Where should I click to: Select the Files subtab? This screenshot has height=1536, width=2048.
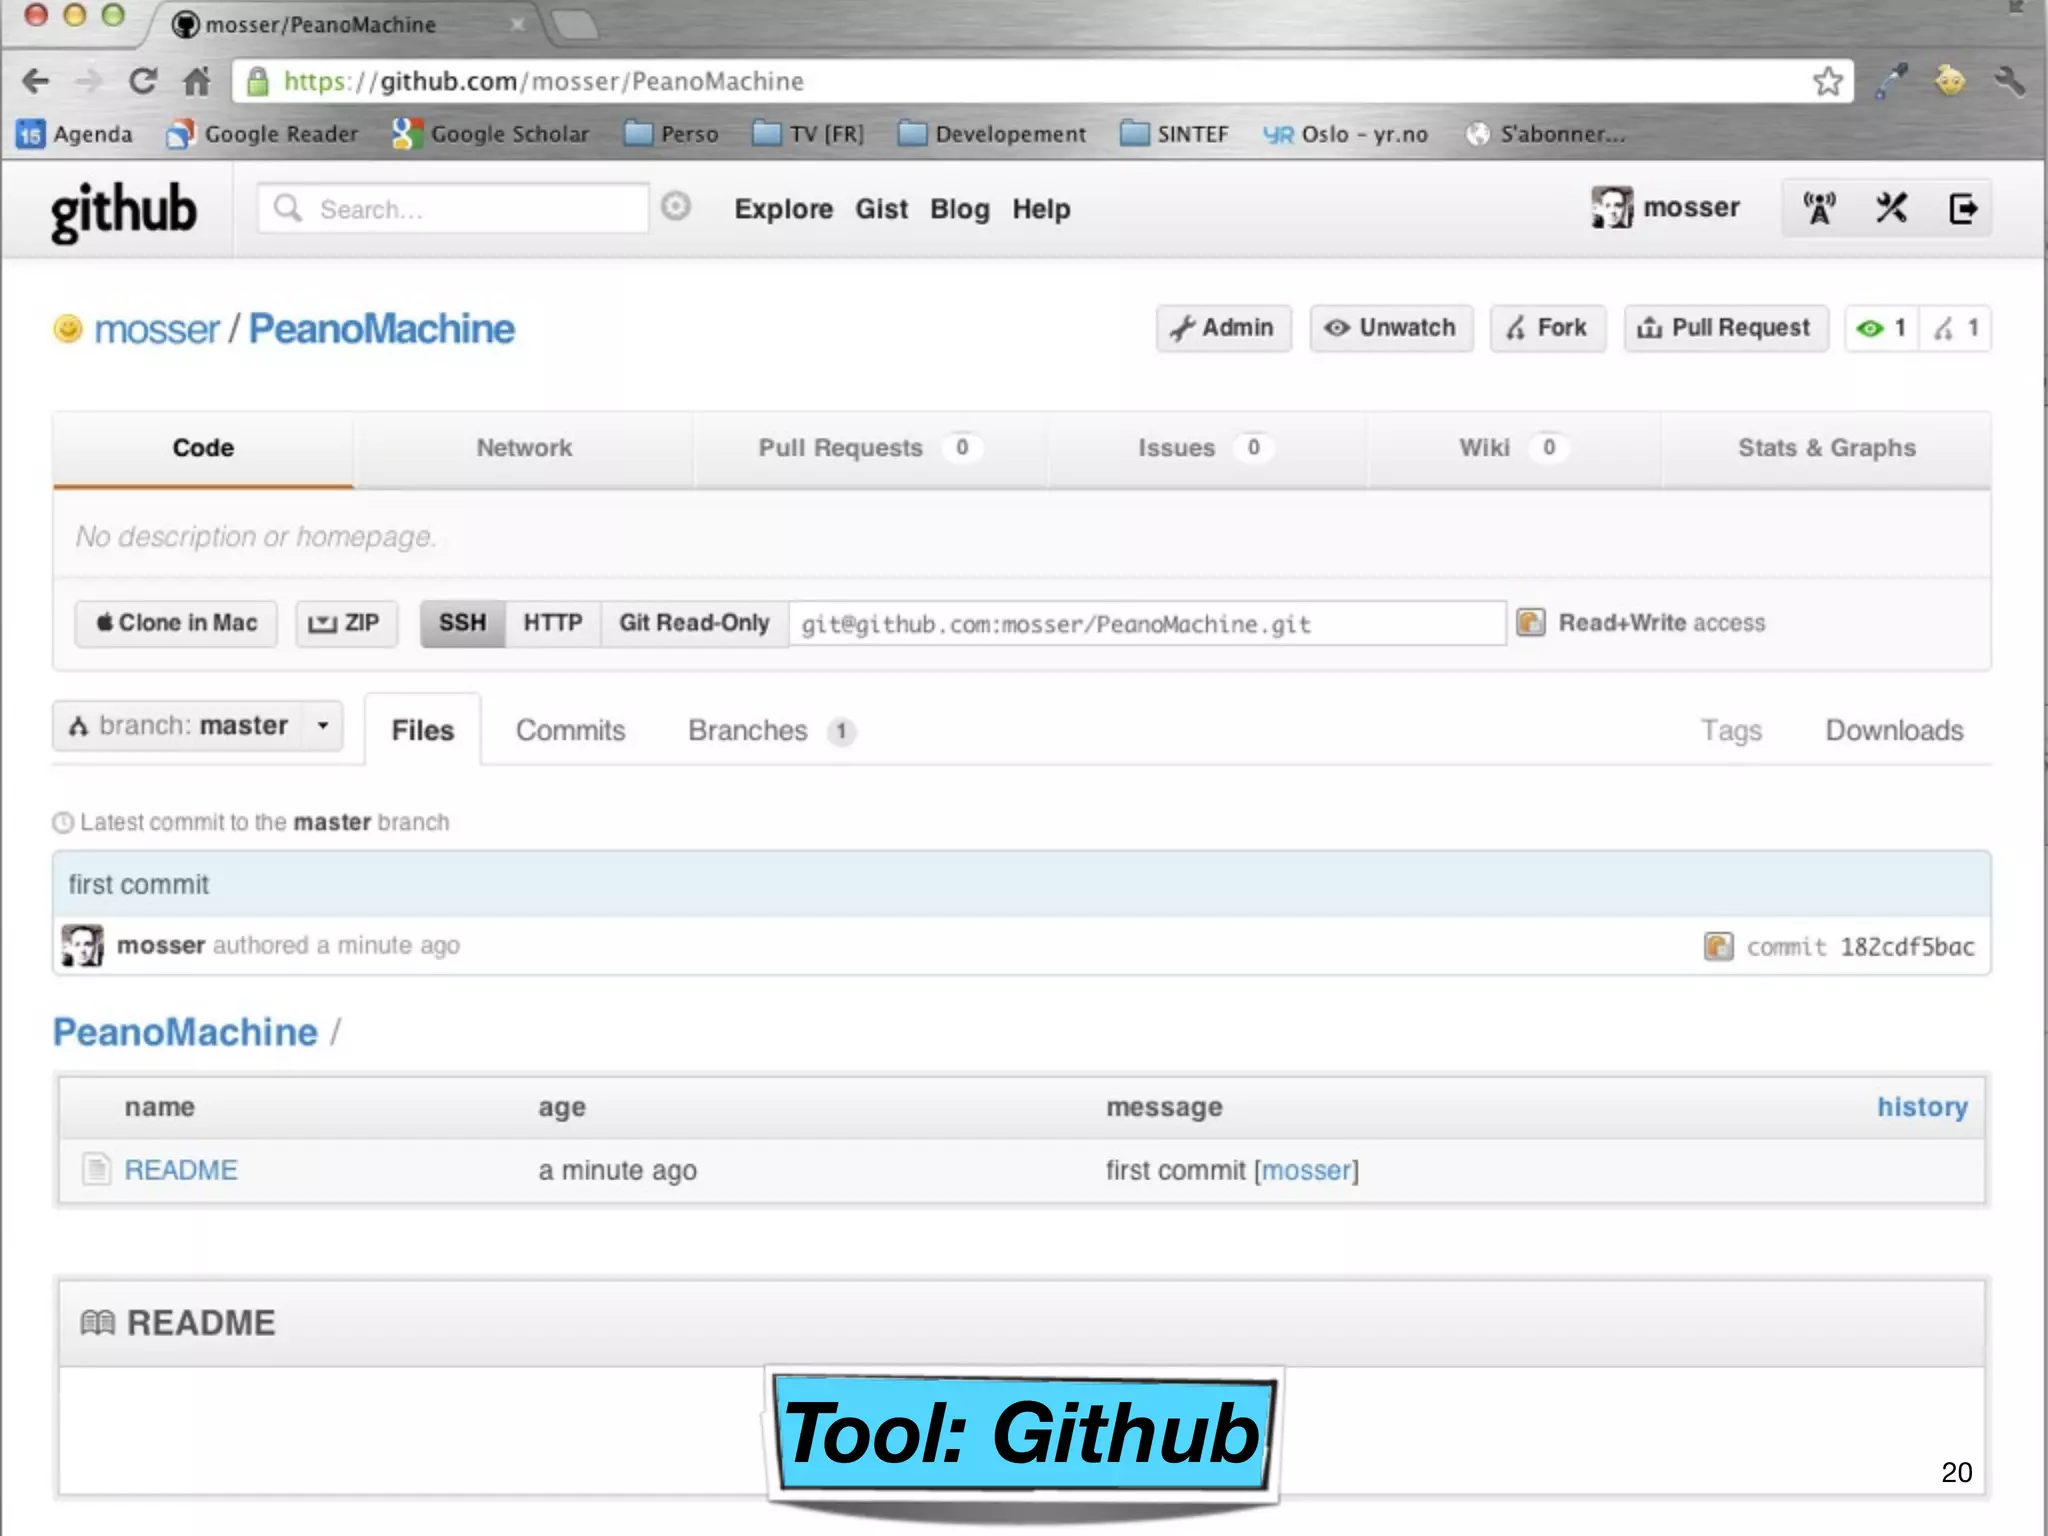tap(422, 731)
